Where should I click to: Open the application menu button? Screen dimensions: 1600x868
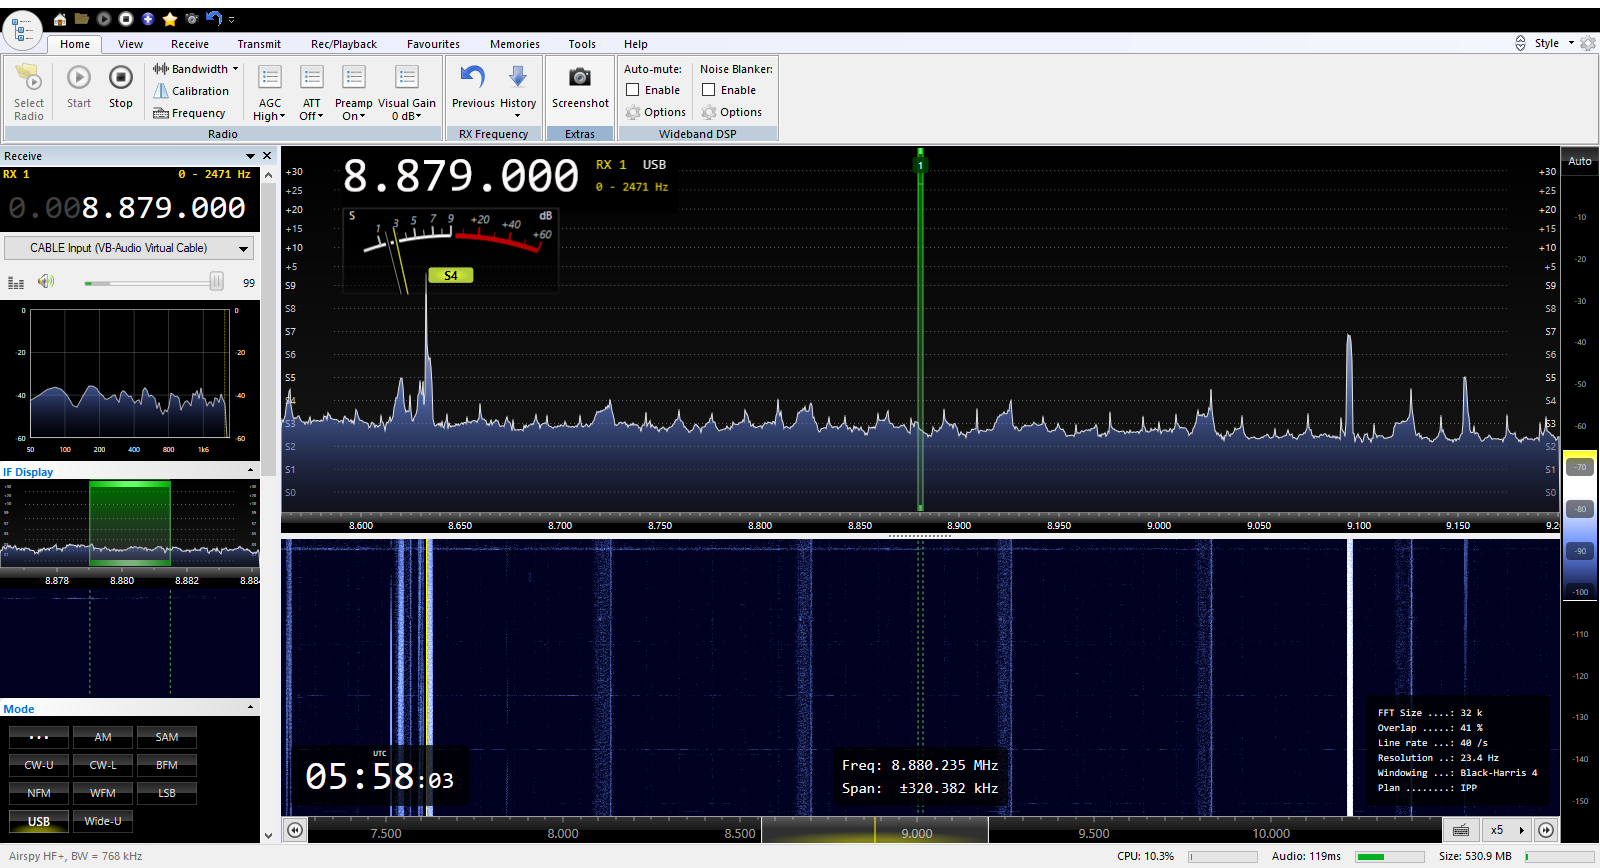22,30
